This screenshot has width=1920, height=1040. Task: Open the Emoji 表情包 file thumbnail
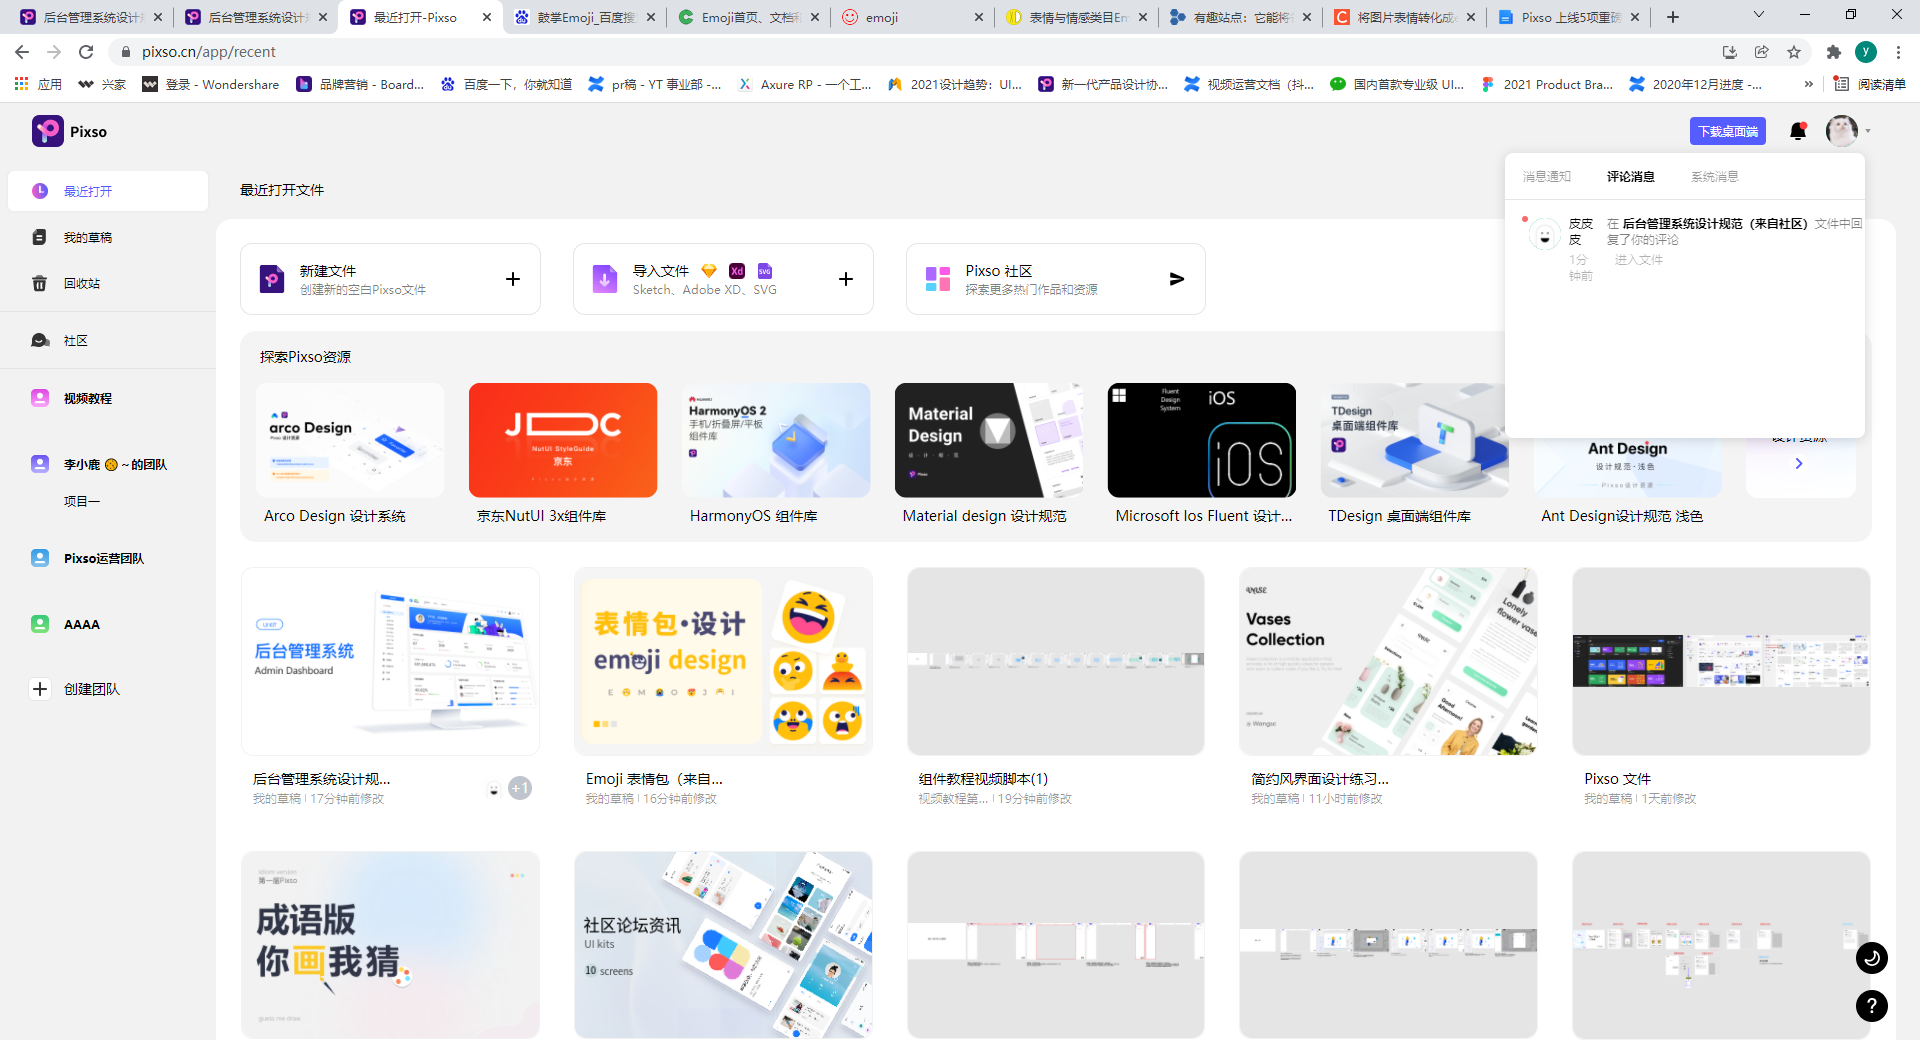tap(723, 661)
